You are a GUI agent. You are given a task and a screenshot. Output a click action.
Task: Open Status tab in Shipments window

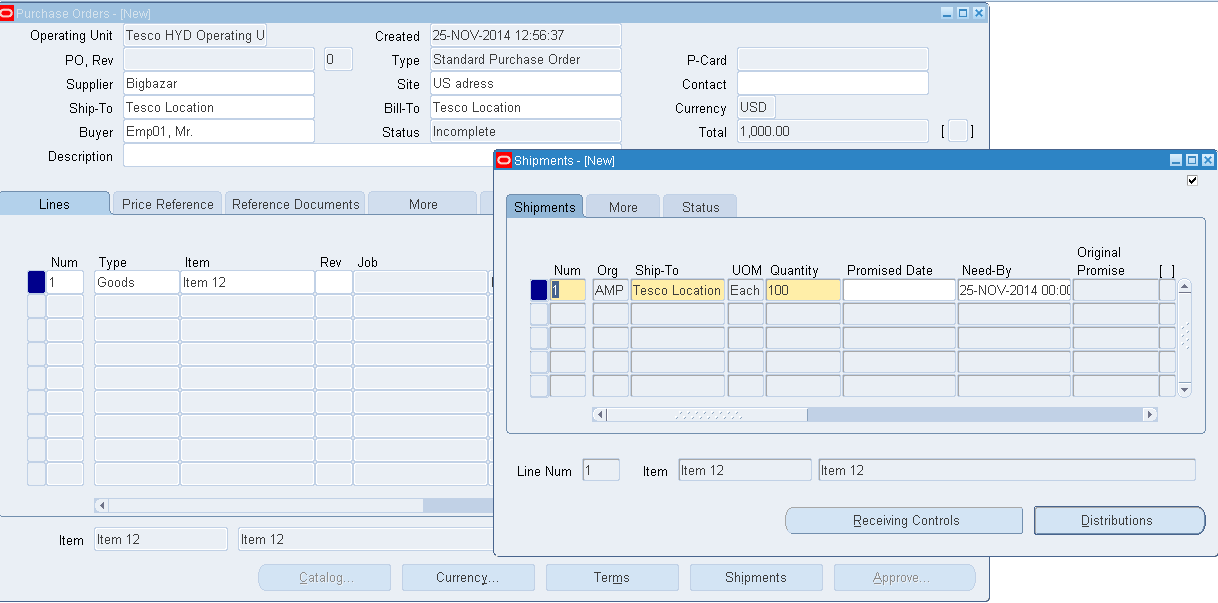pyautogui.click(x=700, y=206)
